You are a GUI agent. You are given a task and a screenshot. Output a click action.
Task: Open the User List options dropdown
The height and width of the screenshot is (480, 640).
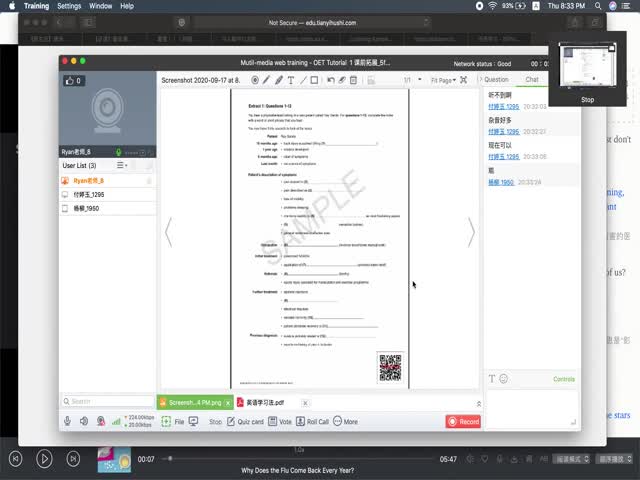coord(122,165)
